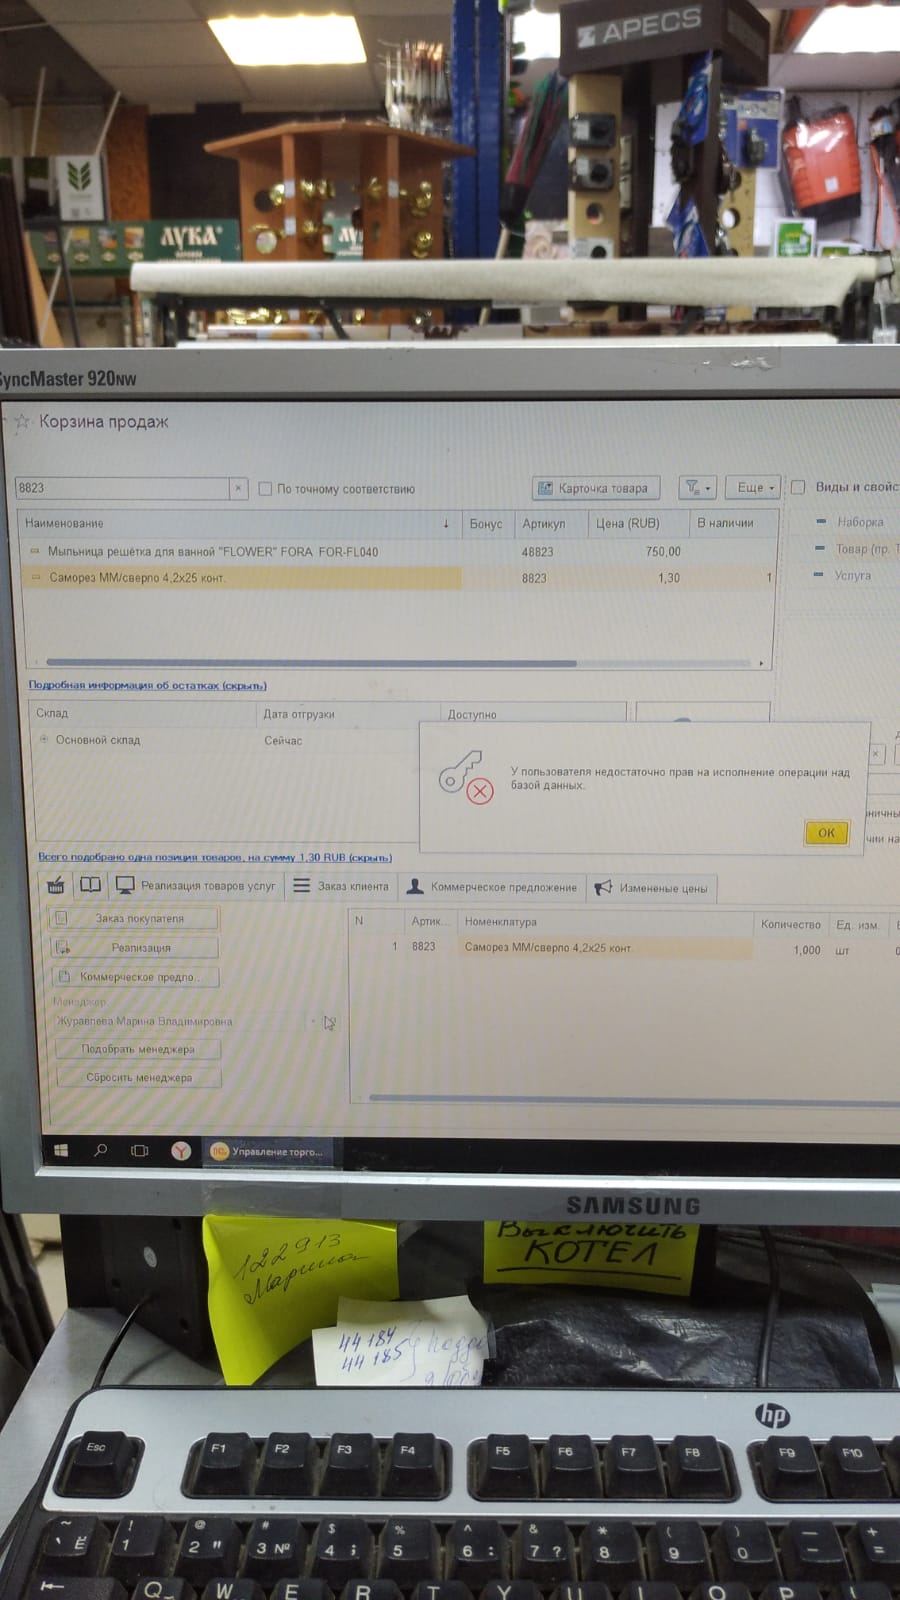The height and width of the screenshot is (1600, 900).
Task: Select the 'Основной склад' radio button
Action: click(x=44, y=740)
